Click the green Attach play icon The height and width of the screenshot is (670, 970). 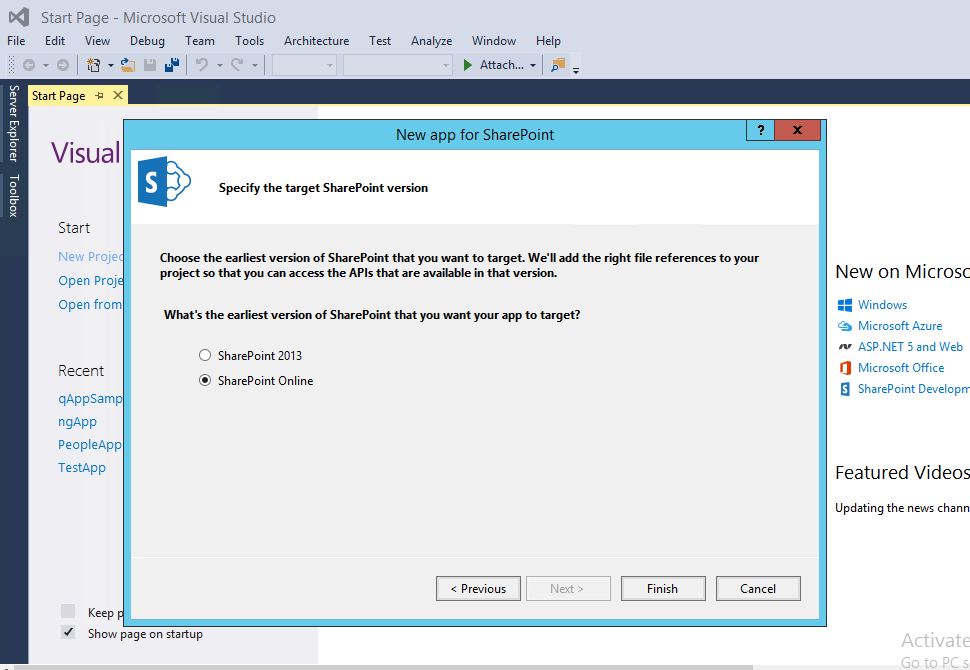(x=468, y=65)
